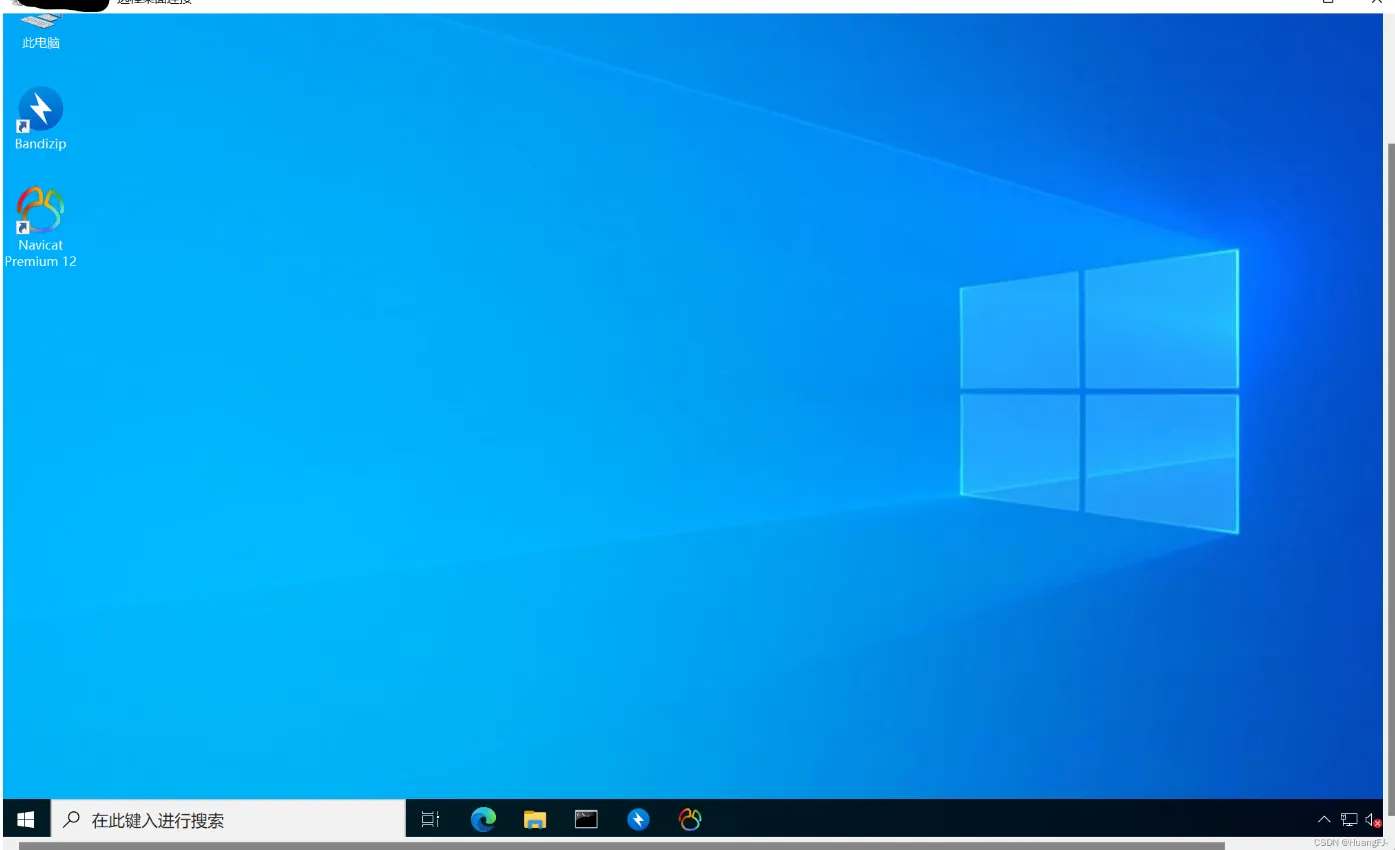
Task: Show hidden system tray icons
Action: (1324, 820)
